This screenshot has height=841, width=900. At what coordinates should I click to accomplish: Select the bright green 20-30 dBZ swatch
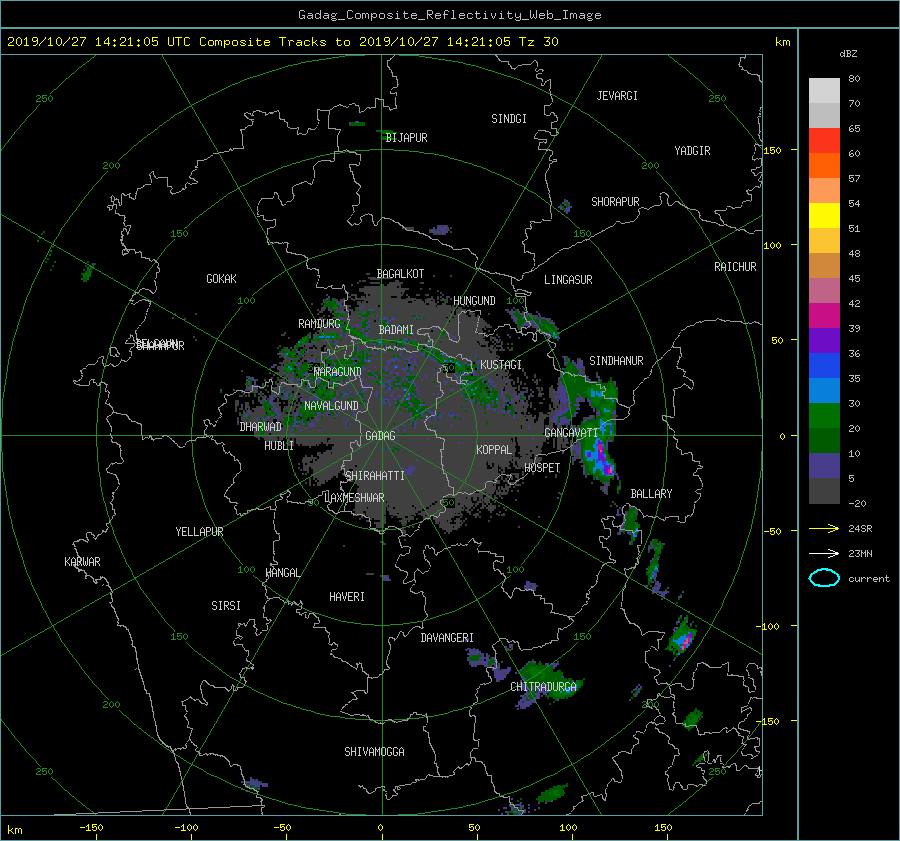pos(824,416)
